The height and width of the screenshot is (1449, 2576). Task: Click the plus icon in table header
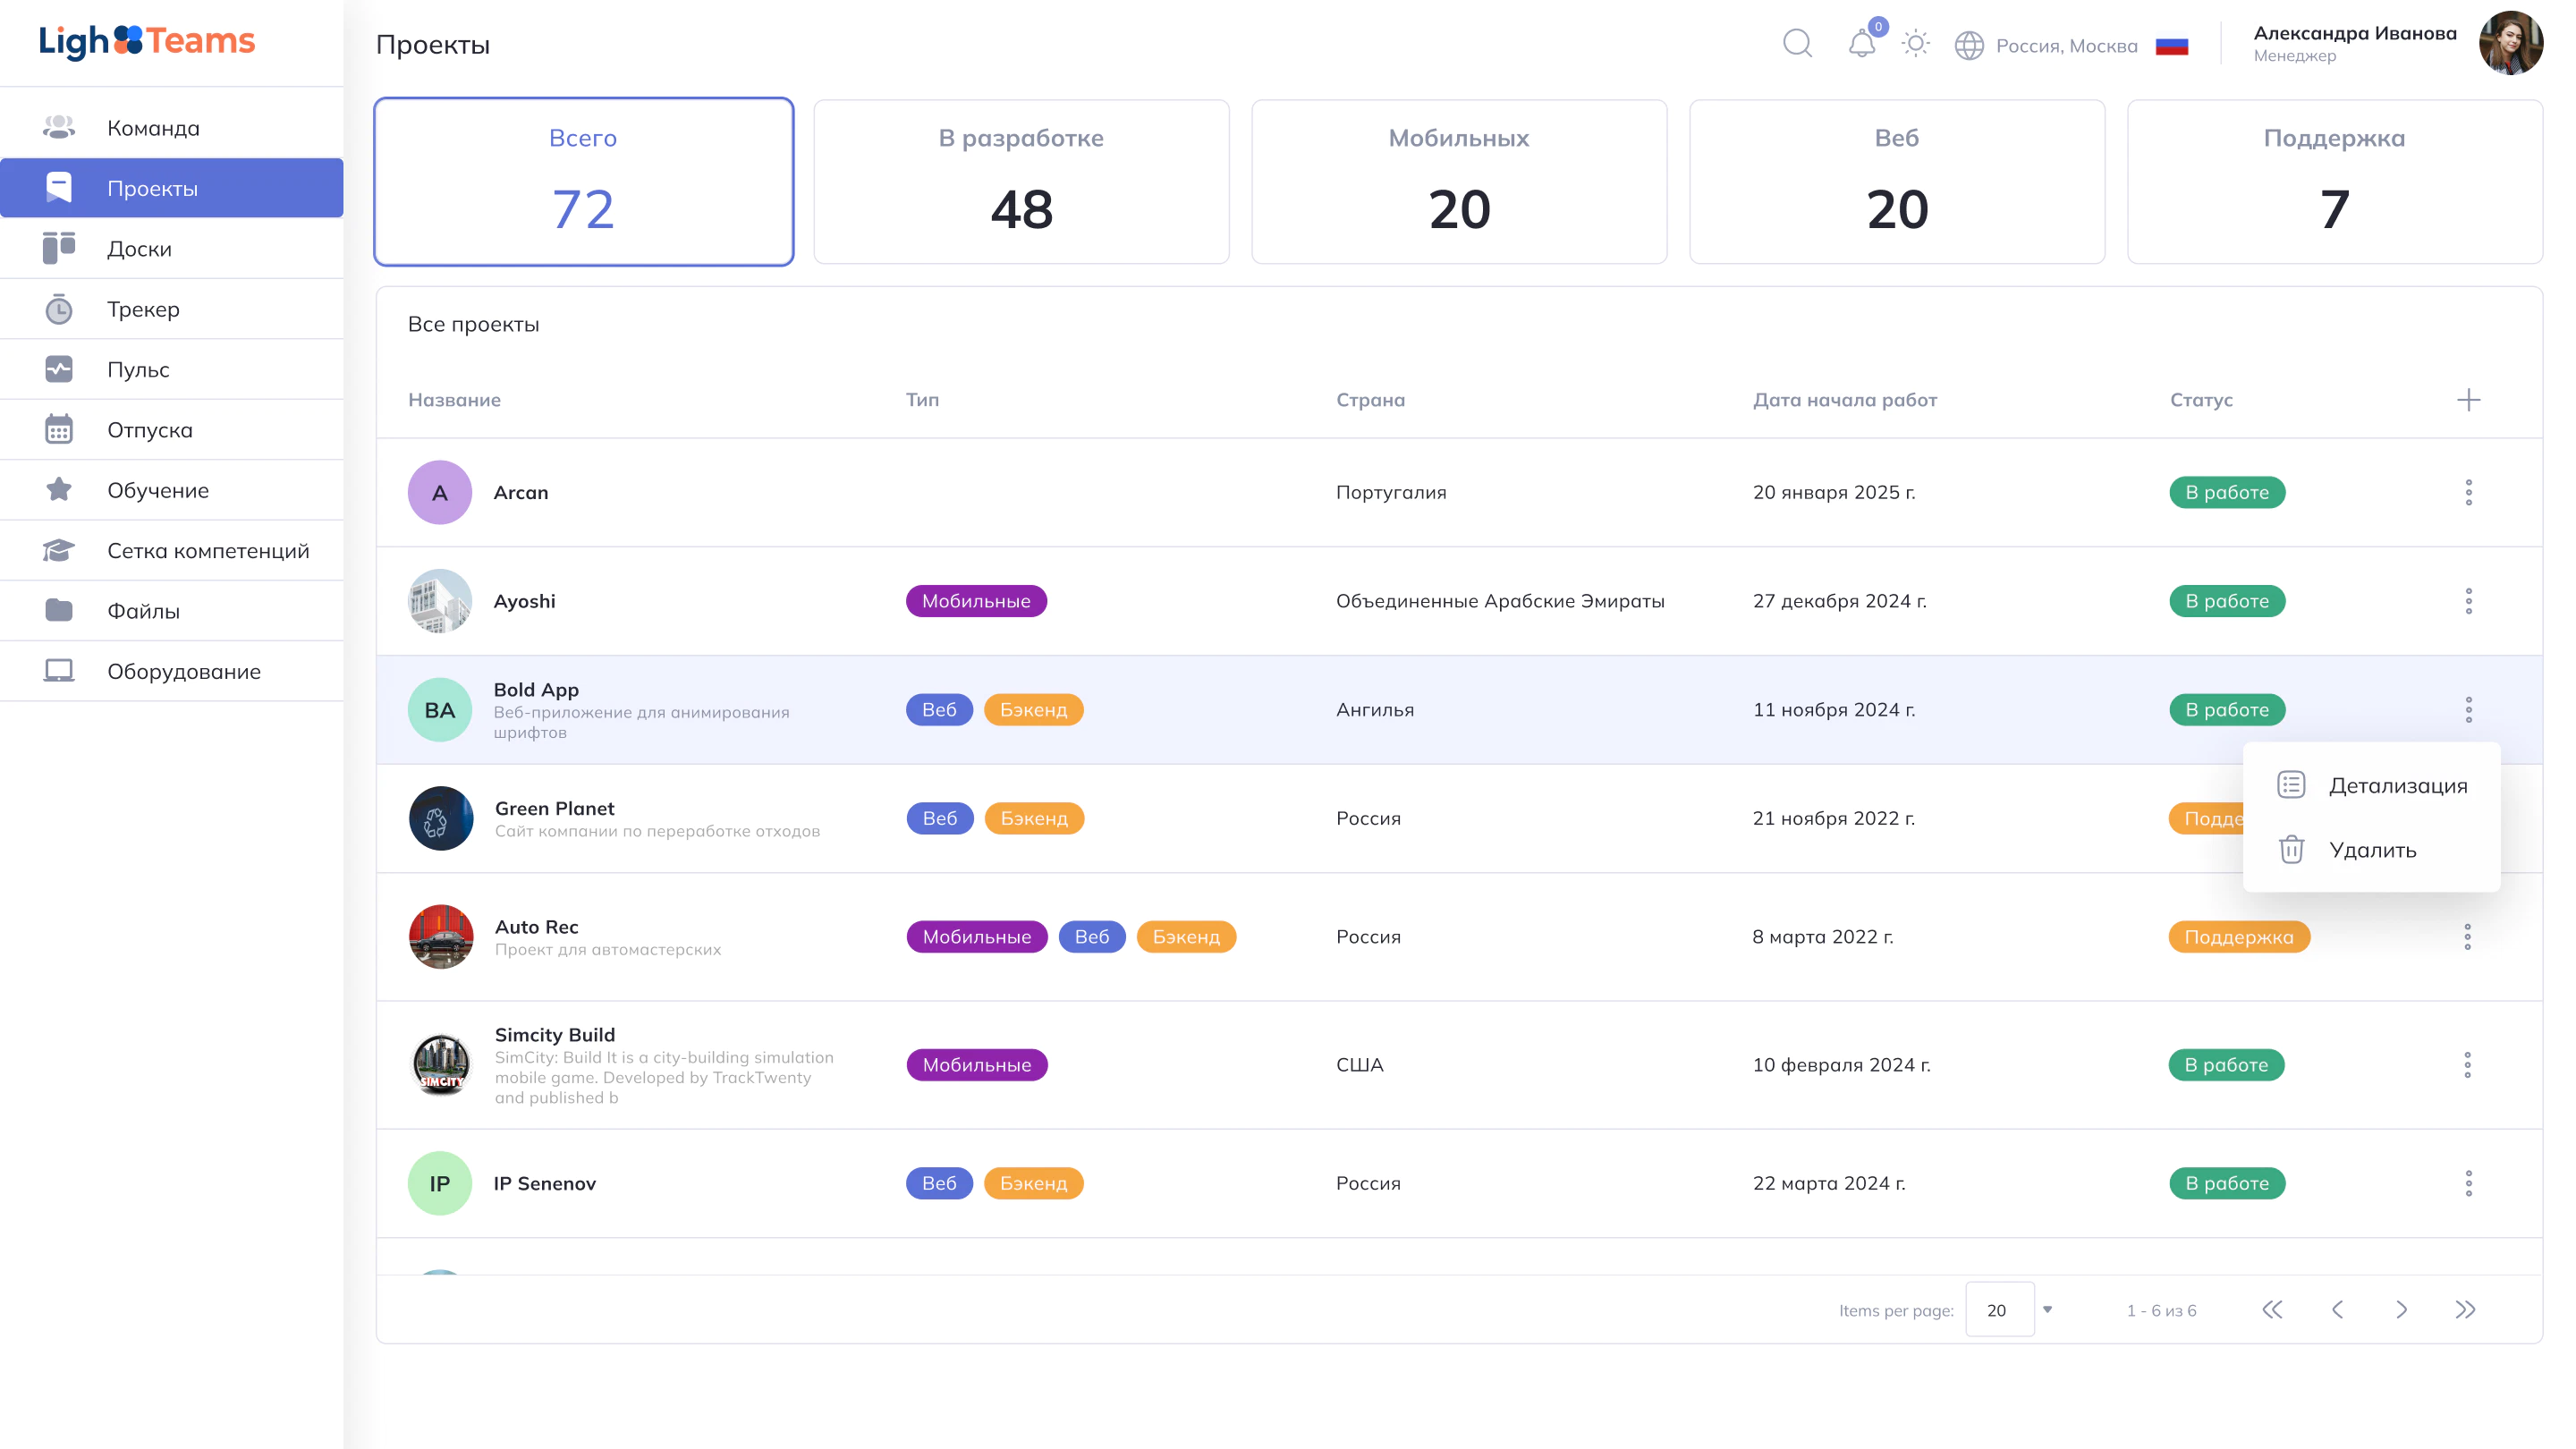click(2468, 400)
